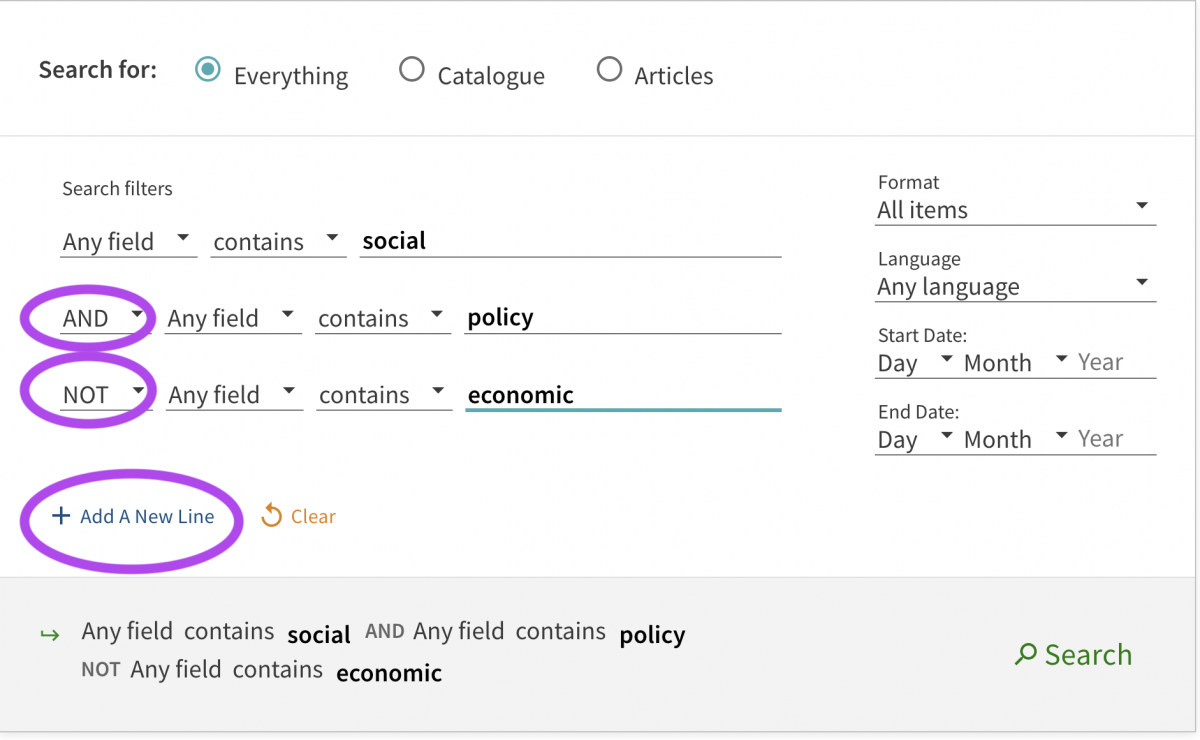This screenshot has width=1200, height=740.
Task: Edit the search term social
Action: click(570, 241)
